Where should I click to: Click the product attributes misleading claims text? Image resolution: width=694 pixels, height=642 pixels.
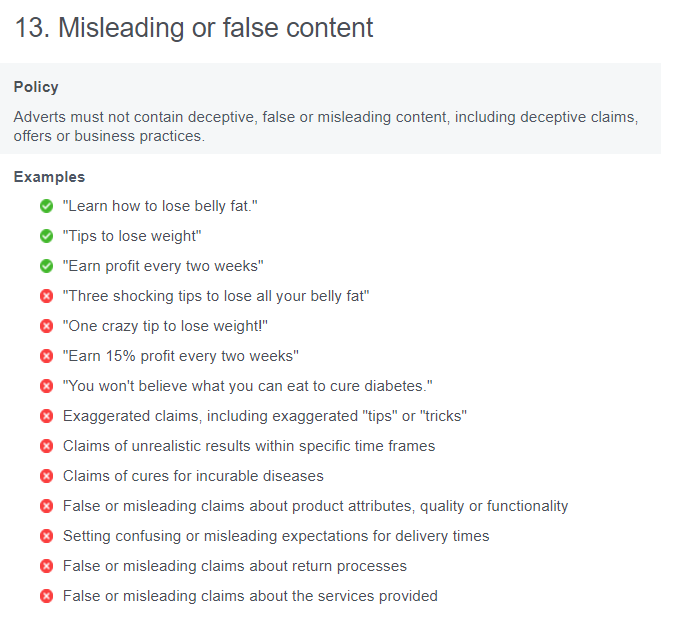click(315, 506)
